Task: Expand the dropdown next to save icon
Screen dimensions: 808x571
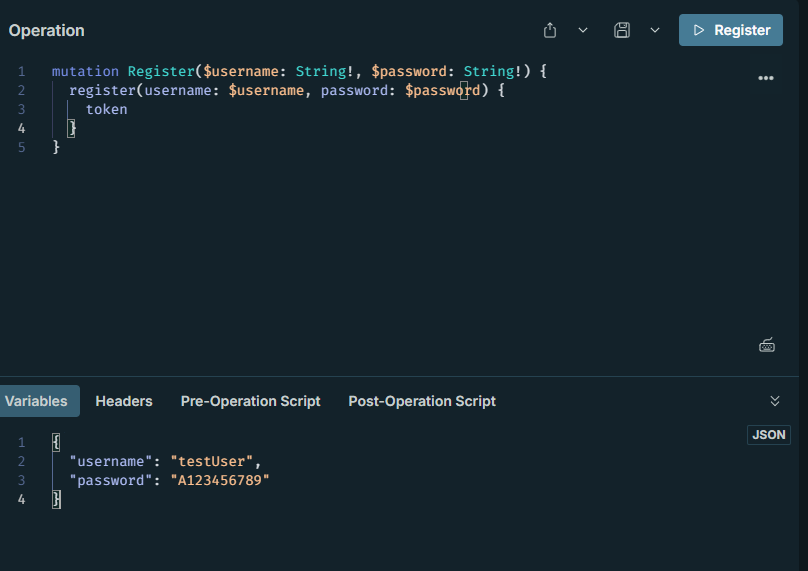Action: (655, 30)
